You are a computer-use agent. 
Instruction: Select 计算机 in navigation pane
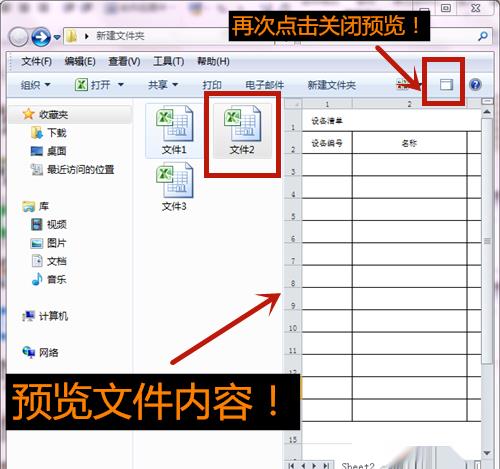(45, 316)
